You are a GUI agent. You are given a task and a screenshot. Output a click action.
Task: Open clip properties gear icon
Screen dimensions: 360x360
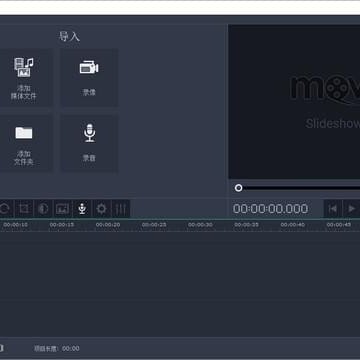[101, 209]
